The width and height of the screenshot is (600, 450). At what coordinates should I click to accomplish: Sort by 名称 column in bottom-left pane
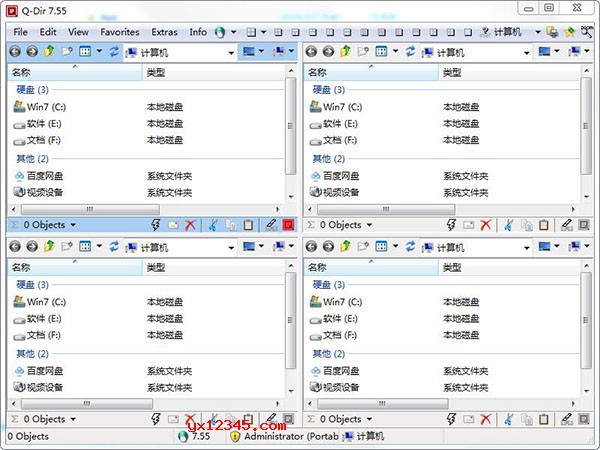pyautogui.click(x=75, y=267)
